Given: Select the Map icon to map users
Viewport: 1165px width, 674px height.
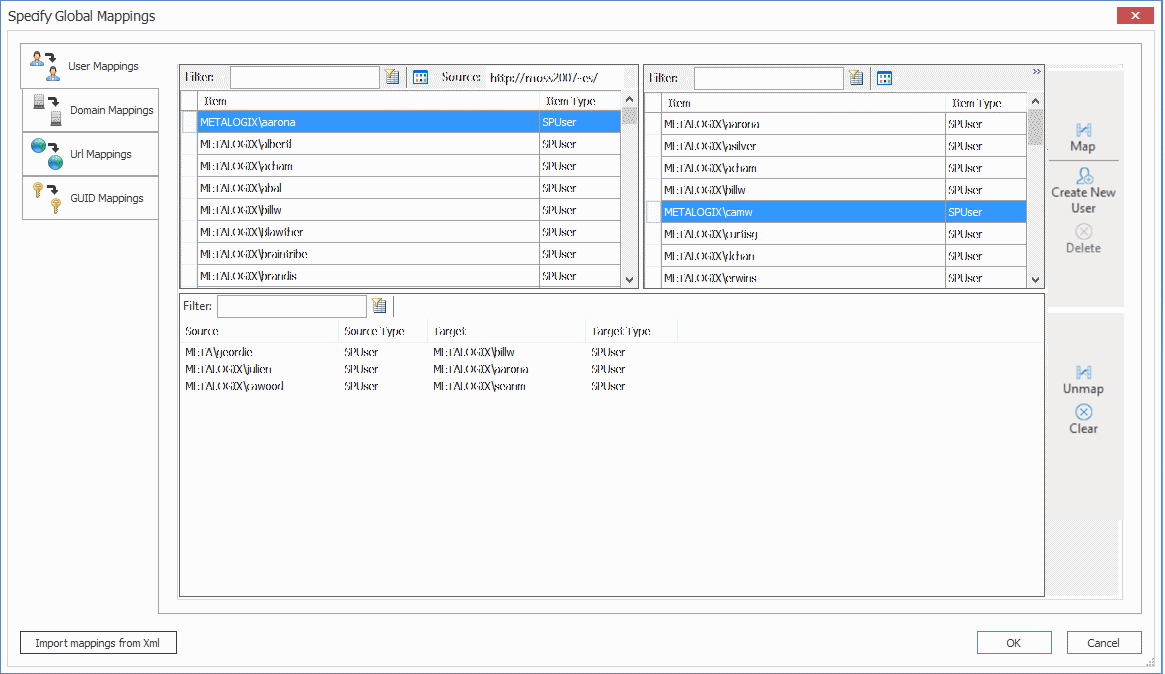Looking at the screenshot, I should (1083, 130).
